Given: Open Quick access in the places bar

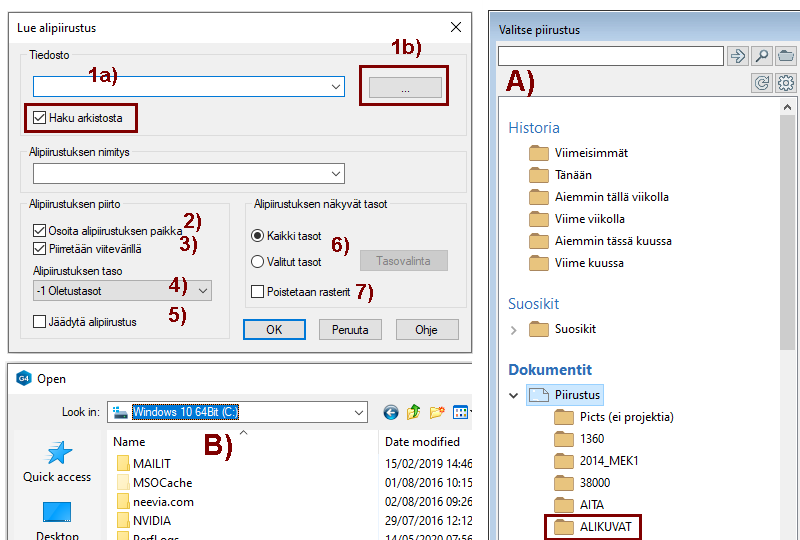Looking at the screenshot, I should pyautogui.click(x=57, y=460).
